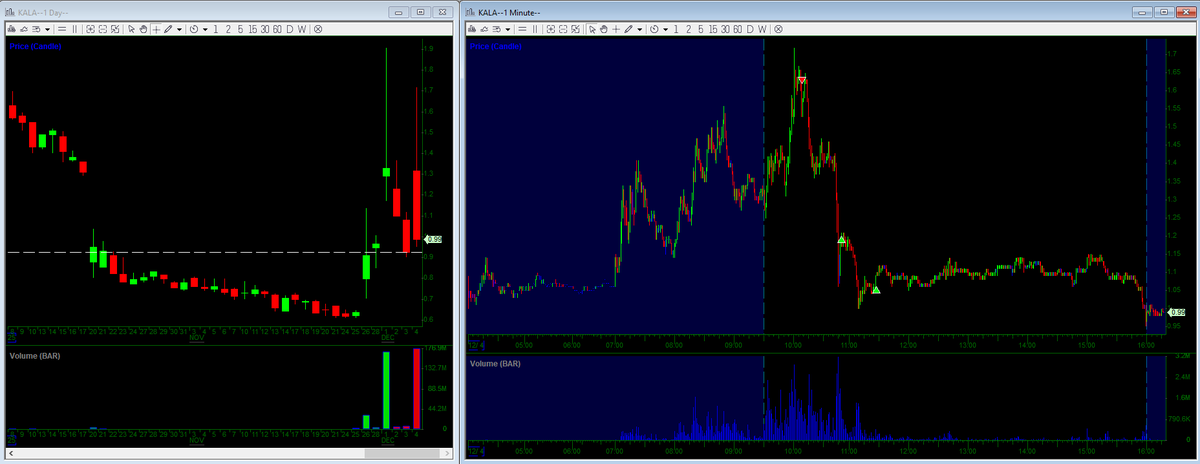
Task: Click the clock icon in 1 Minute toolbar
Action: tap(654, 29)
